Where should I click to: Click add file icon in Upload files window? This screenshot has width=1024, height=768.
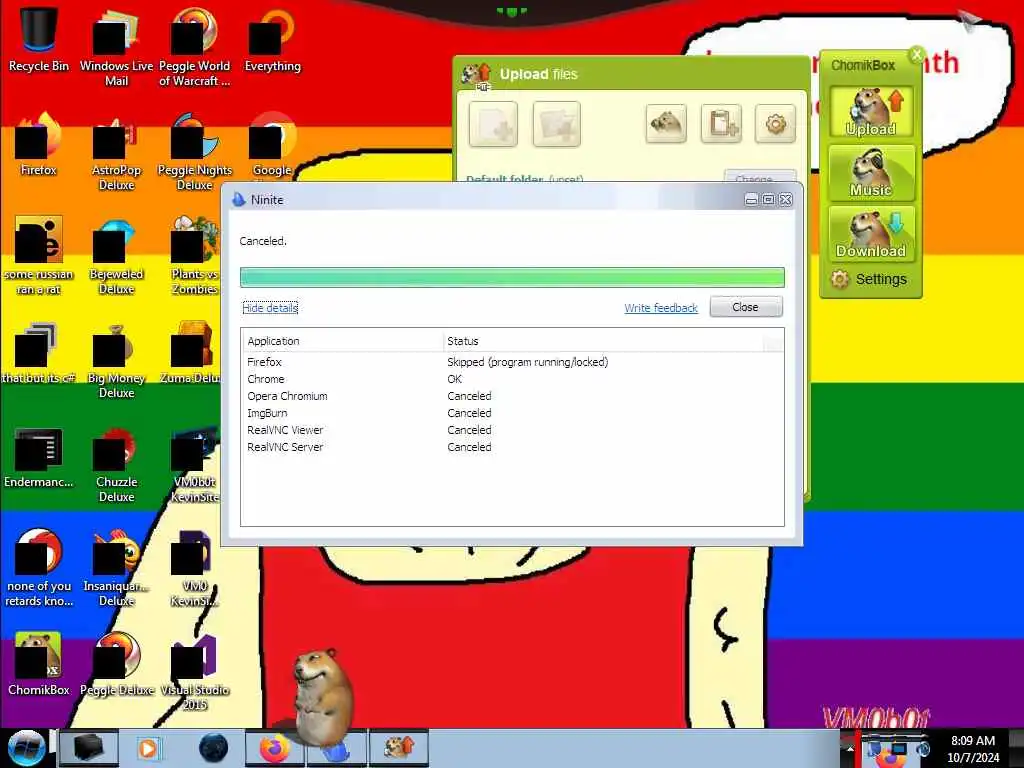point(493,123)
